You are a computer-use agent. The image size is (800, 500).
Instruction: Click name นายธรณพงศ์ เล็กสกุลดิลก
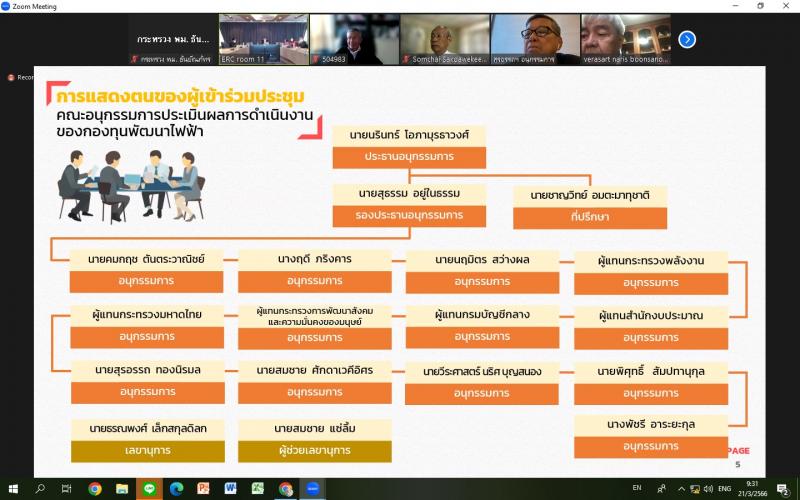[147, 429]
